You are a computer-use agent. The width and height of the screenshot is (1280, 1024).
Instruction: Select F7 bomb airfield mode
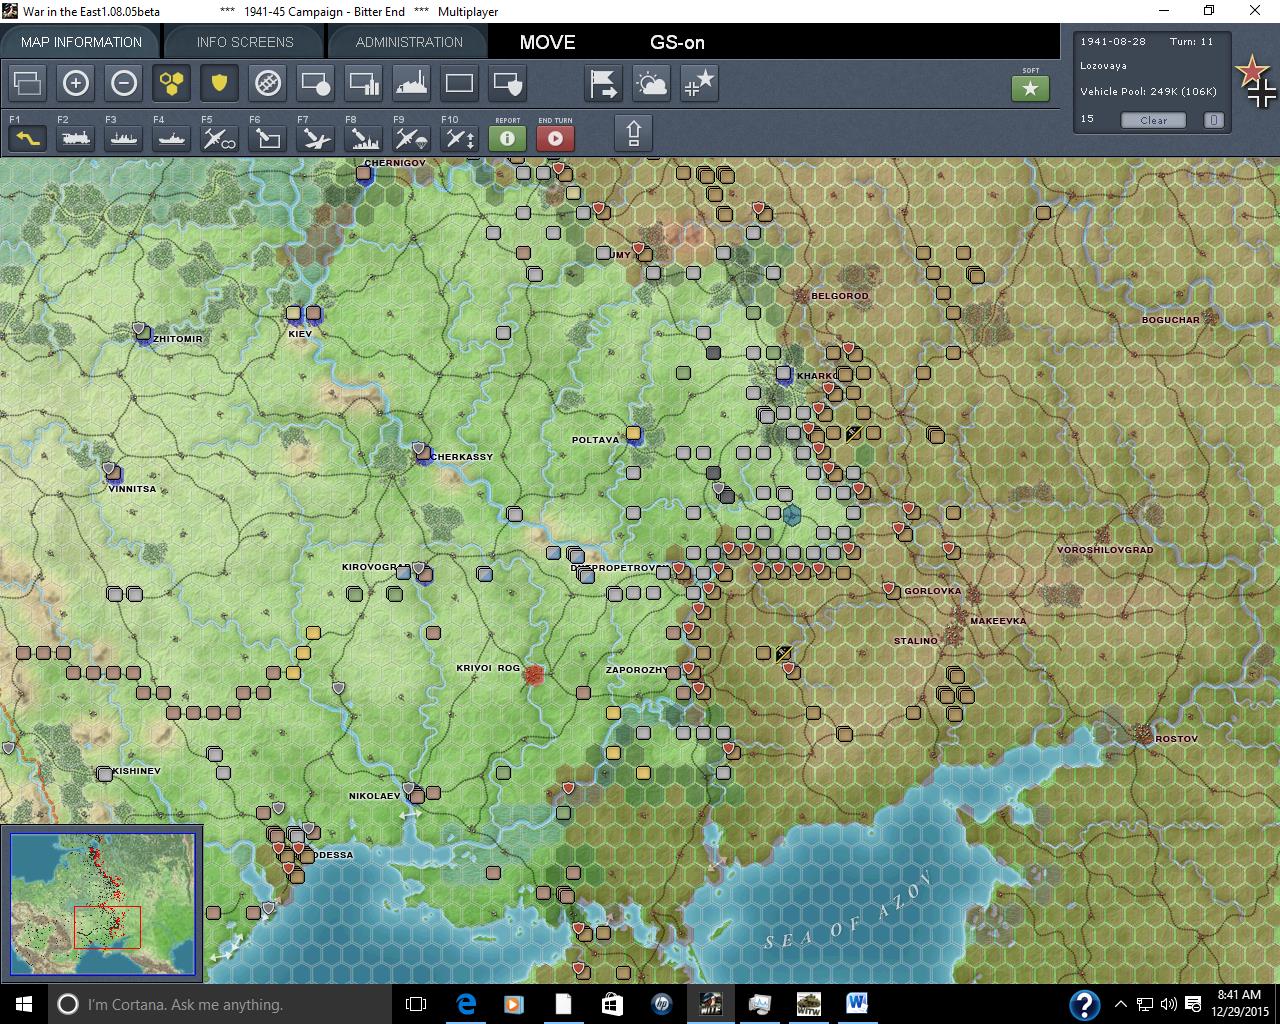coord(316,138)
